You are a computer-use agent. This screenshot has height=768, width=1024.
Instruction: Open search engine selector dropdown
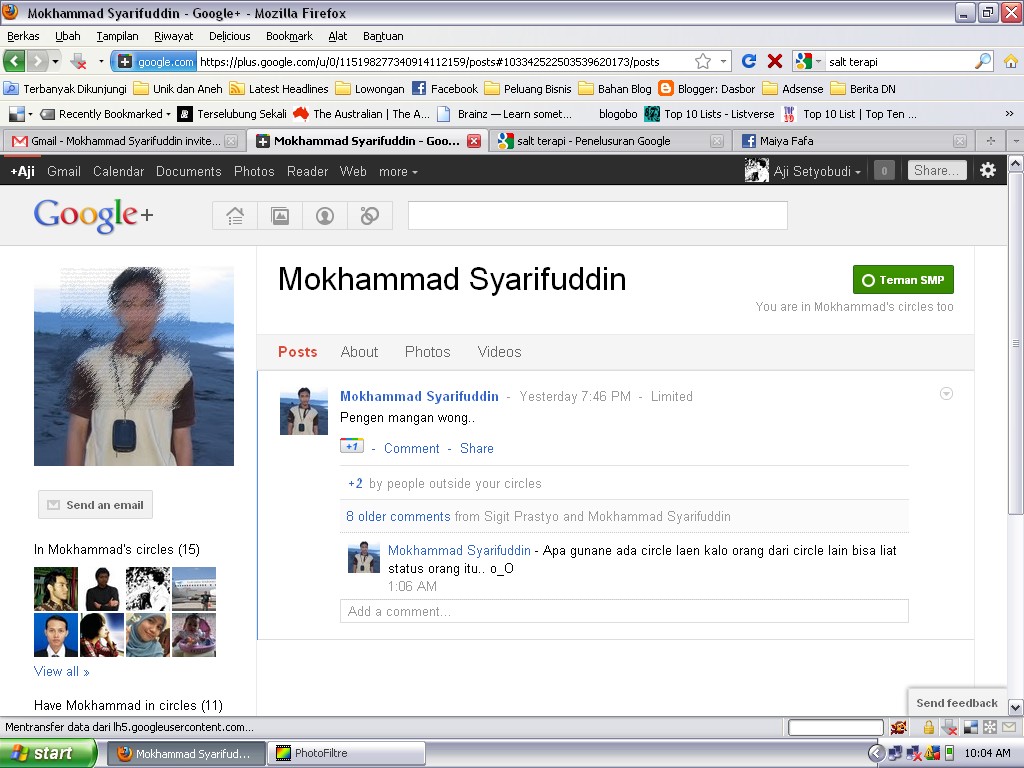pyautogui.click(x=818, y=61)
